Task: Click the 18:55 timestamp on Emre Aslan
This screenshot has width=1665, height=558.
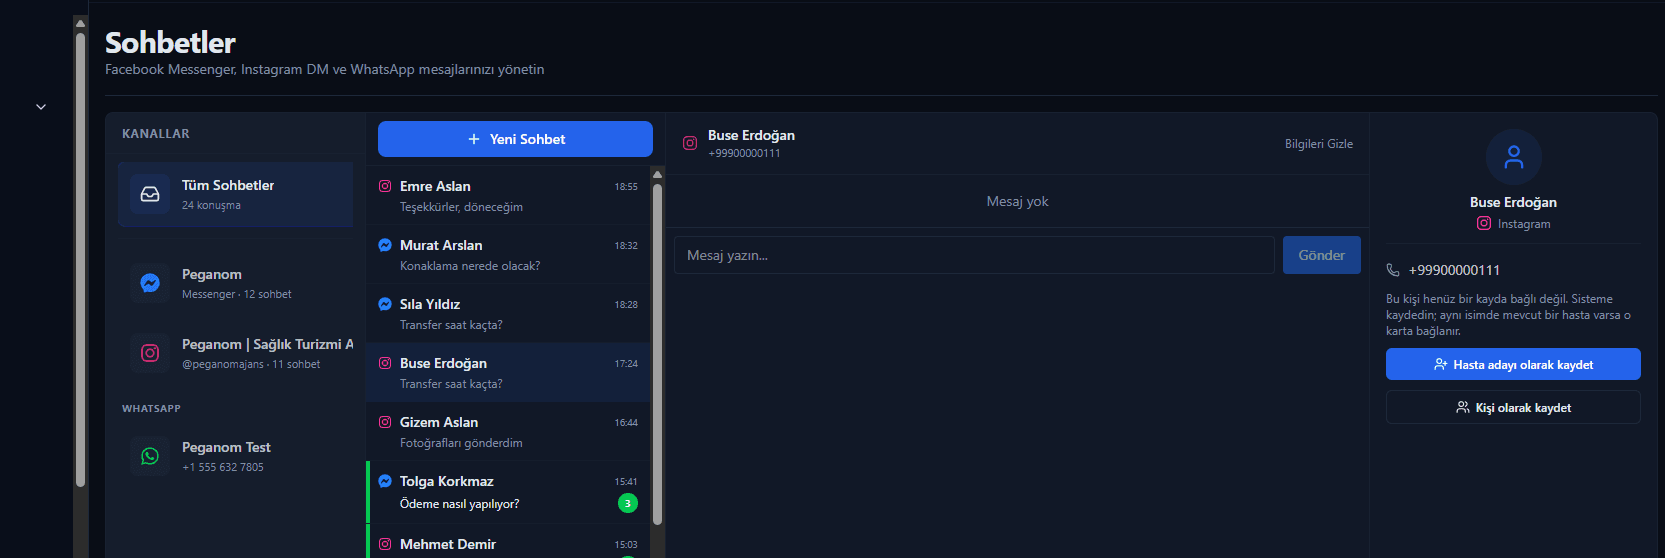Action: pyautogui.click(x=626, y=187)
